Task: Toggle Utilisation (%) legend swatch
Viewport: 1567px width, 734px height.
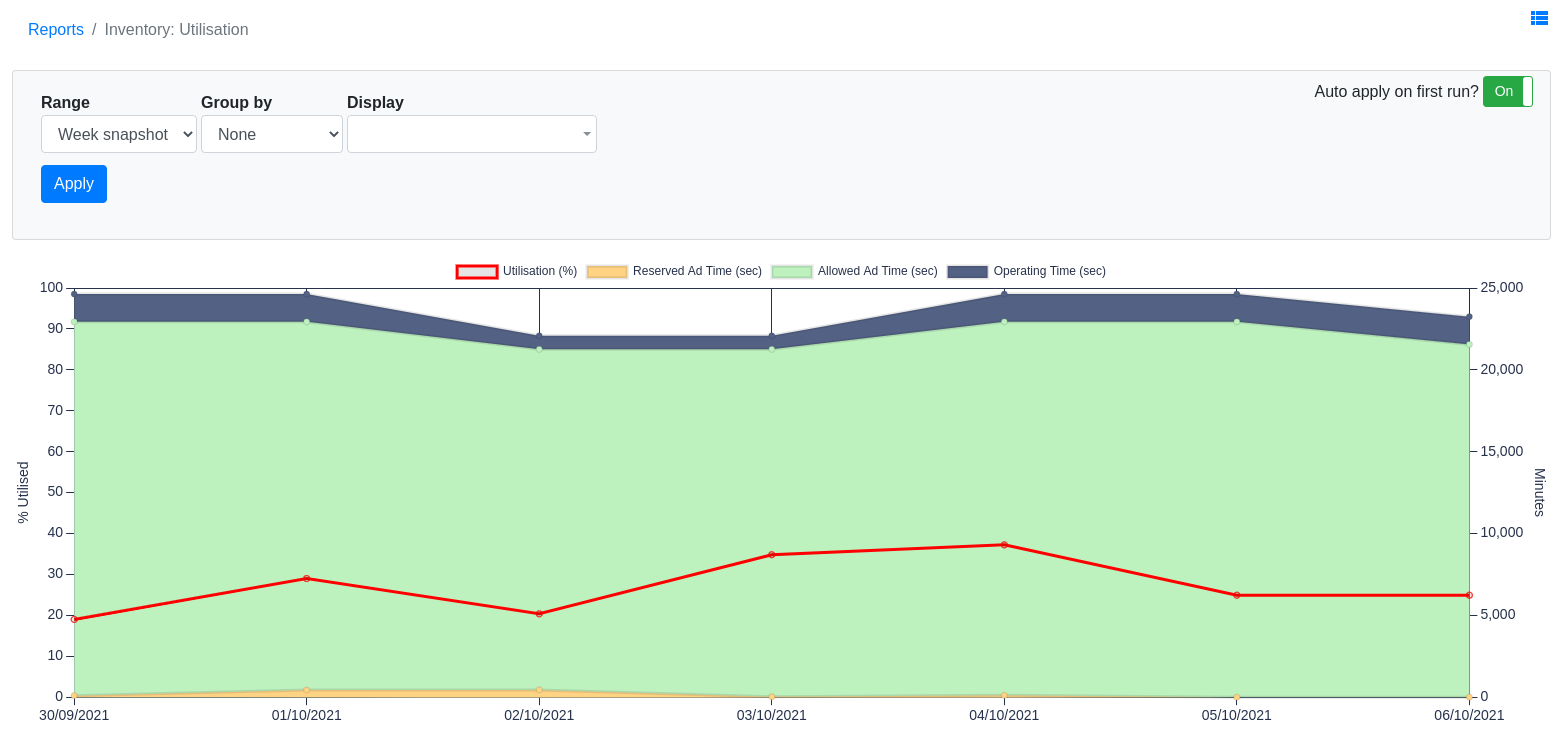Action: (x=477, y=272)
